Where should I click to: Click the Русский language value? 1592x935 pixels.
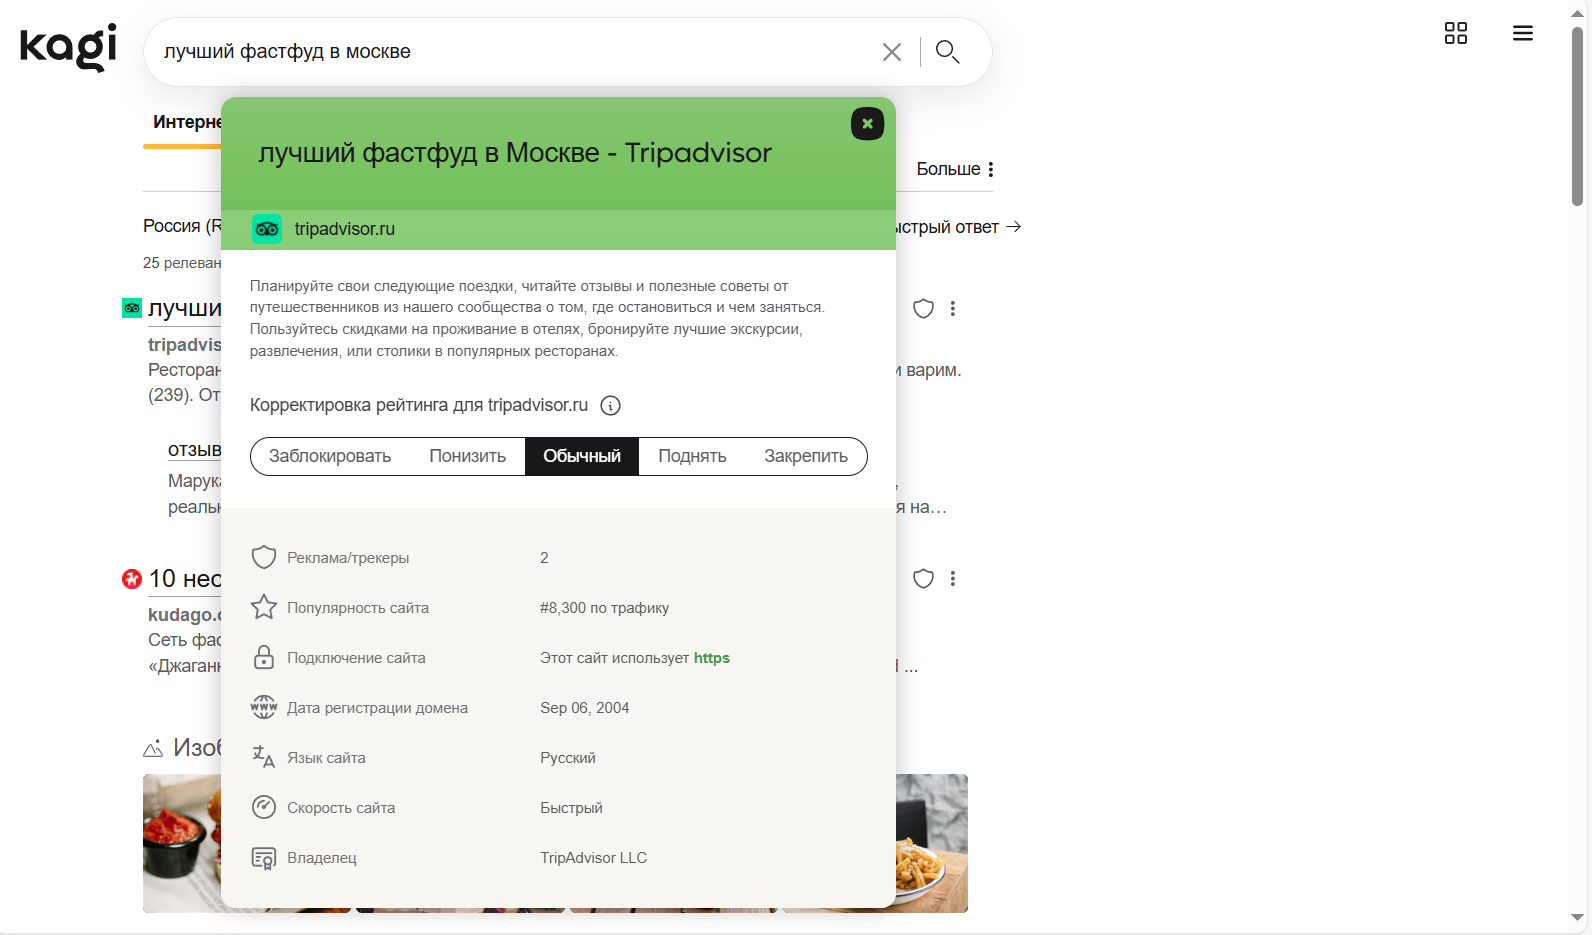pyautogui.click(x=568, y=758)
